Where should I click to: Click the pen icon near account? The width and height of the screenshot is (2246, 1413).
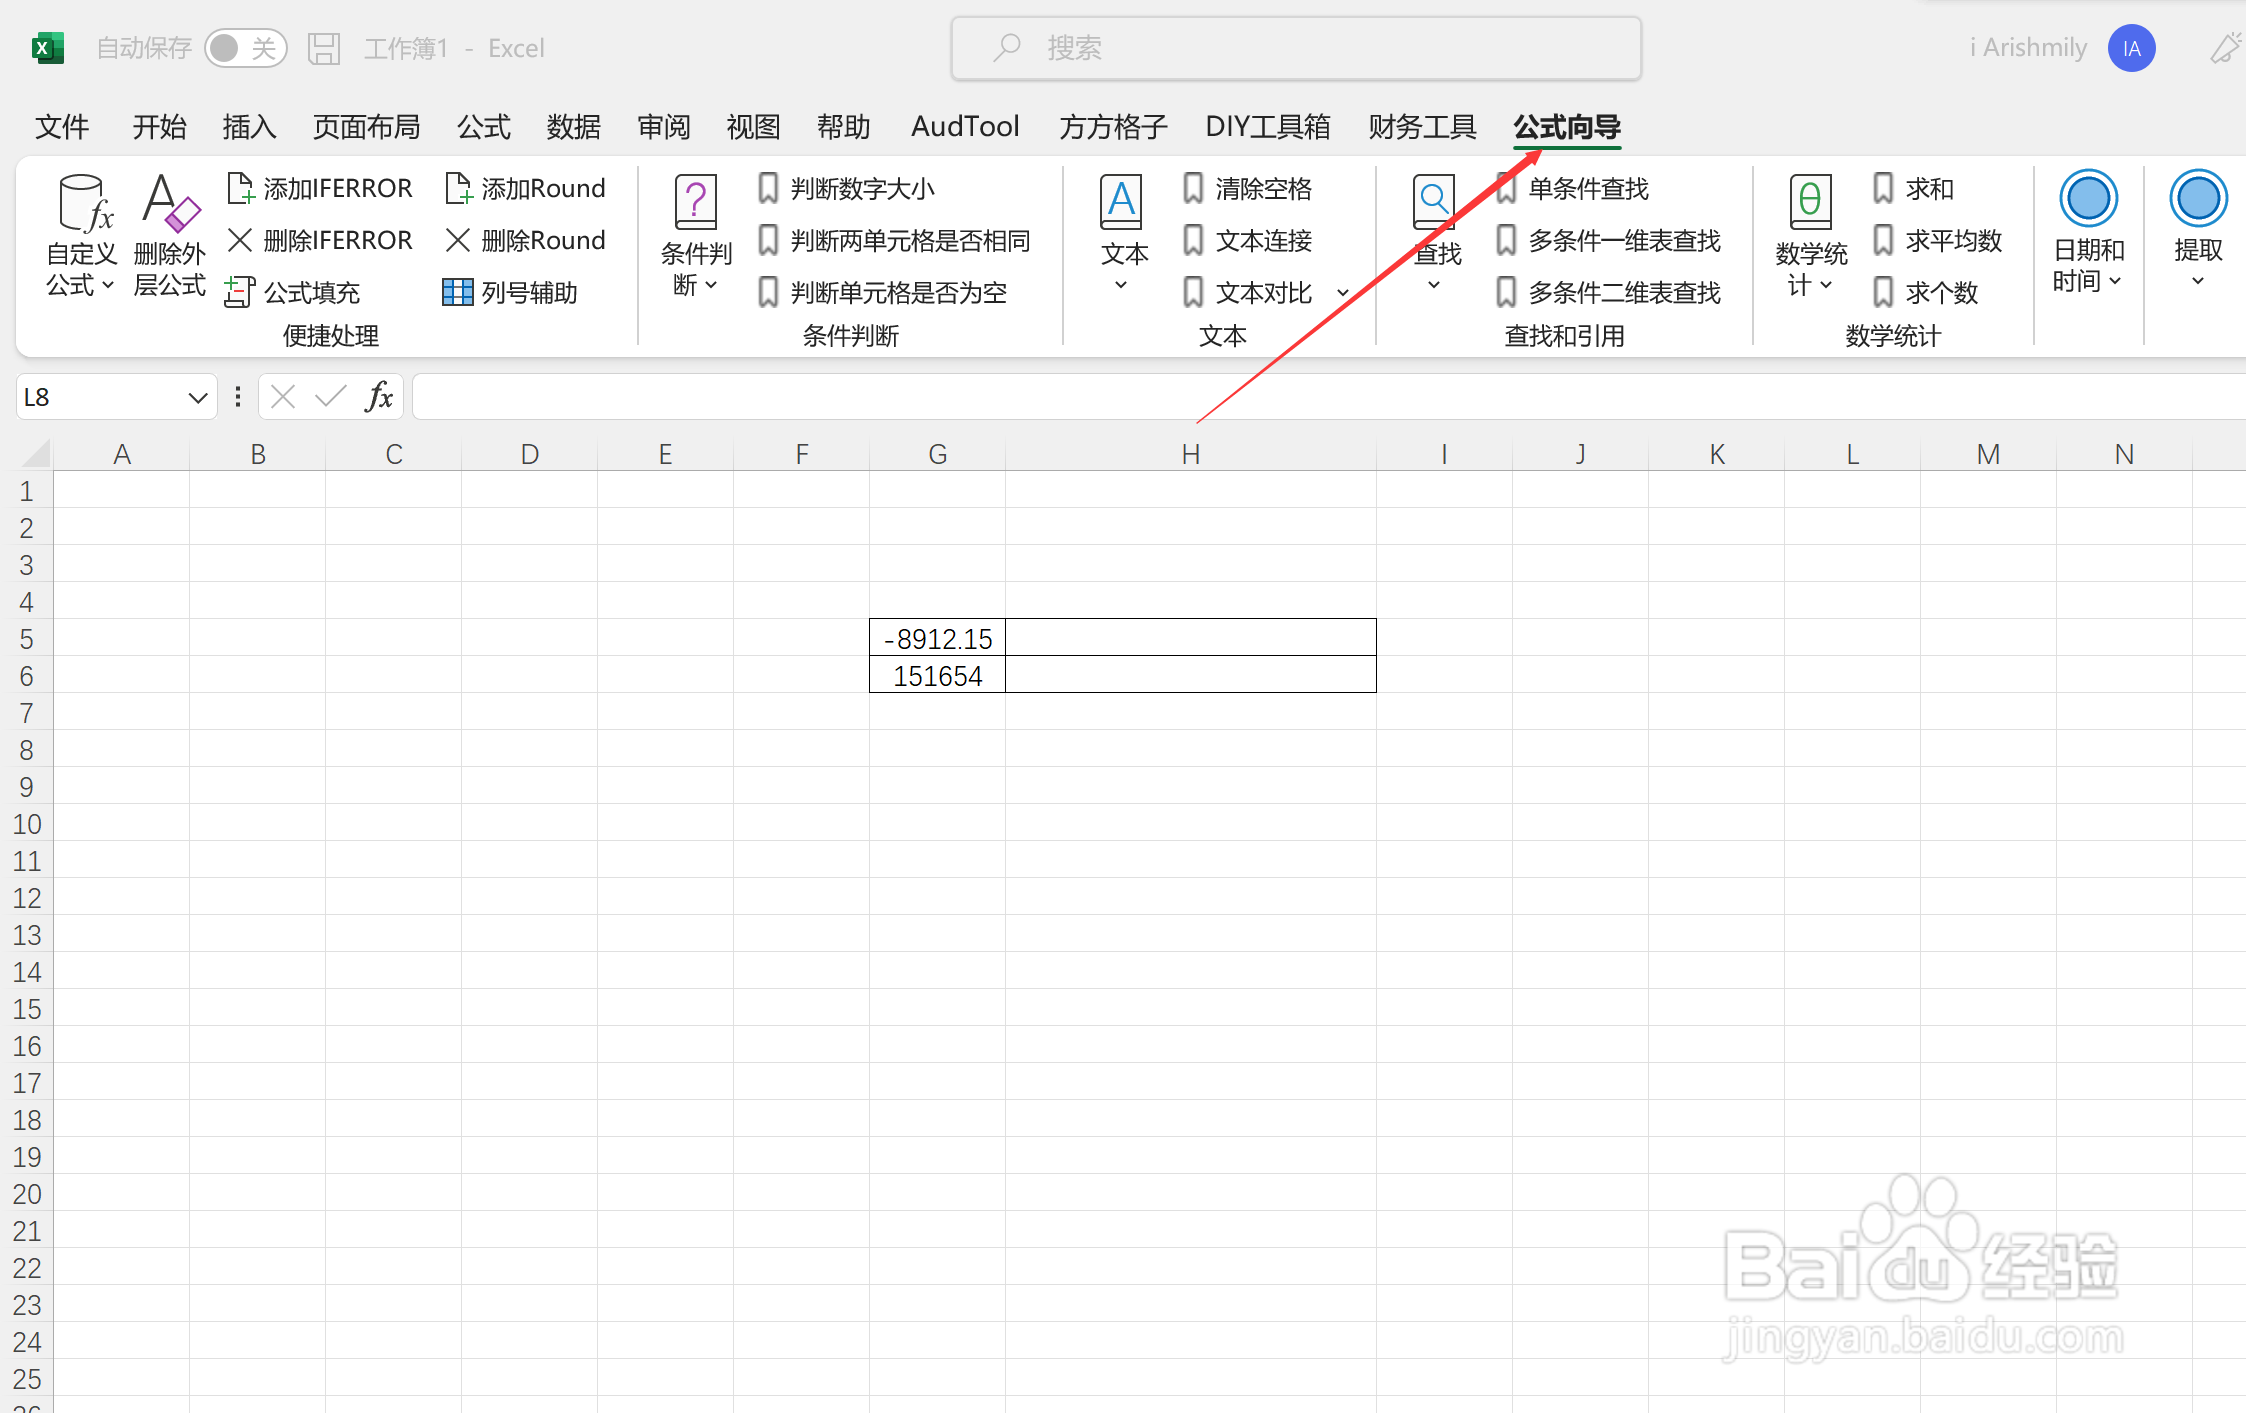[2225, 48]
